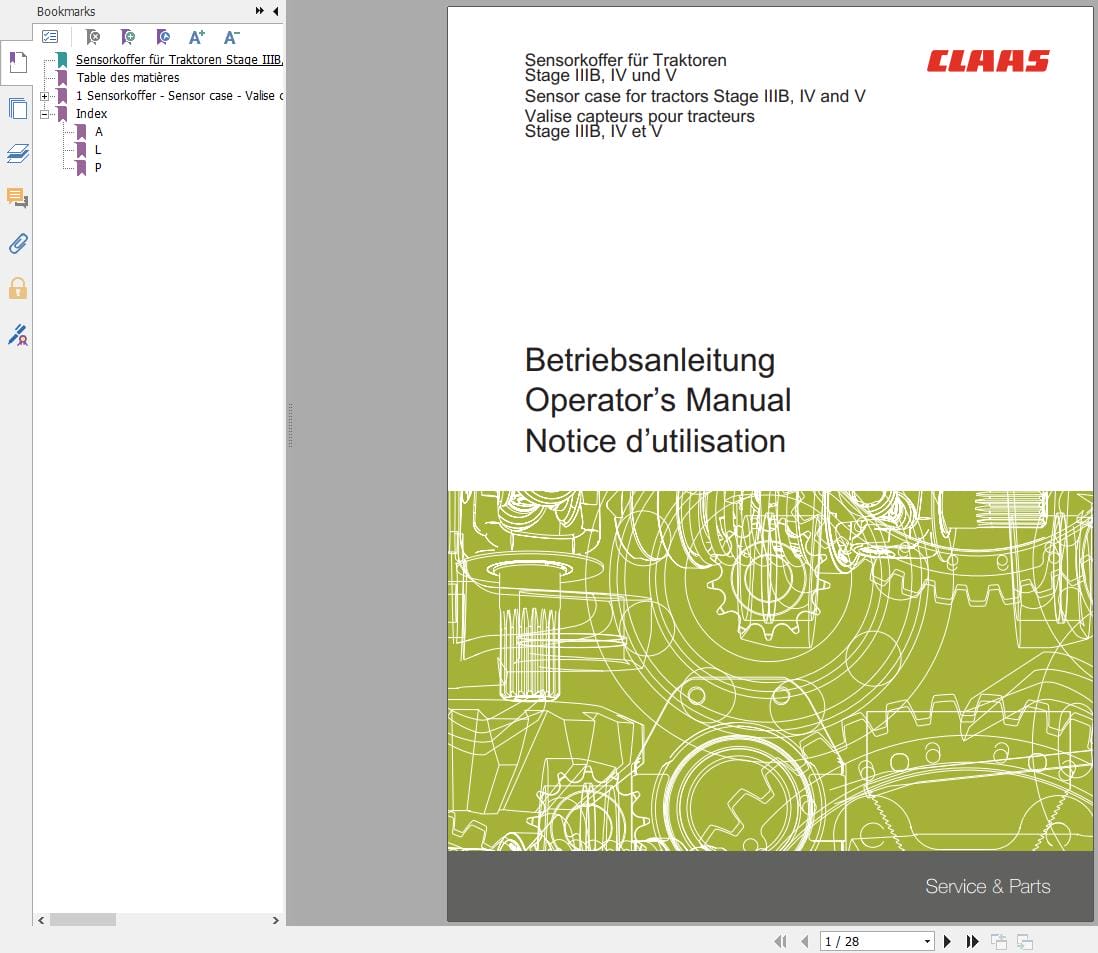This screenshot has width=1098, height=953.
Task: Open index bookmark A
Action: 99,132
